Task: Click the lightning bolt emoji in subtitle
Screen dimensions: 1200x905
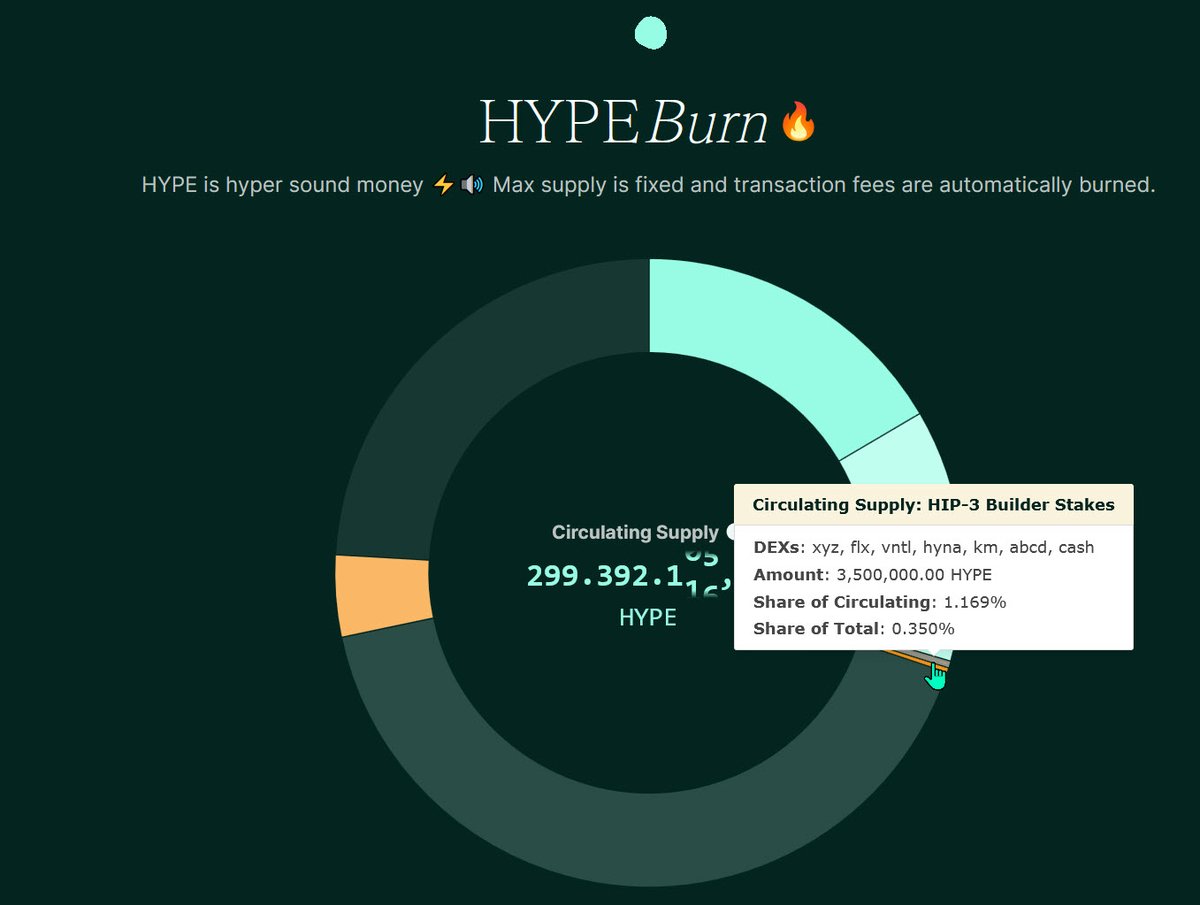Action: click(x=444, y=185)
